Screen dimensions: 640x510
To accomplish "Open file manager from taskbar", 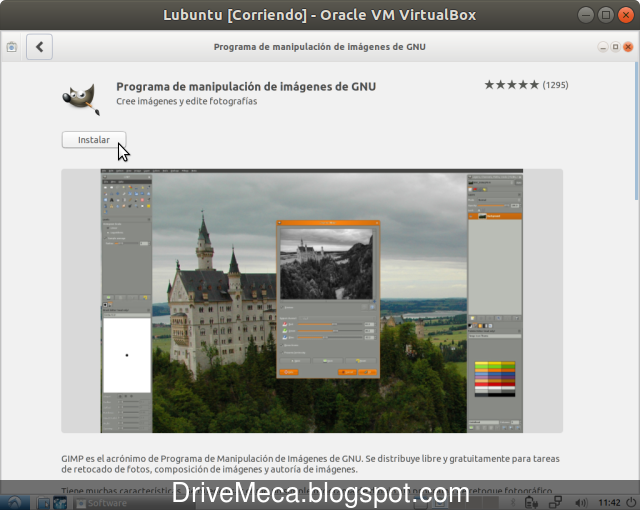I will 43,503.
